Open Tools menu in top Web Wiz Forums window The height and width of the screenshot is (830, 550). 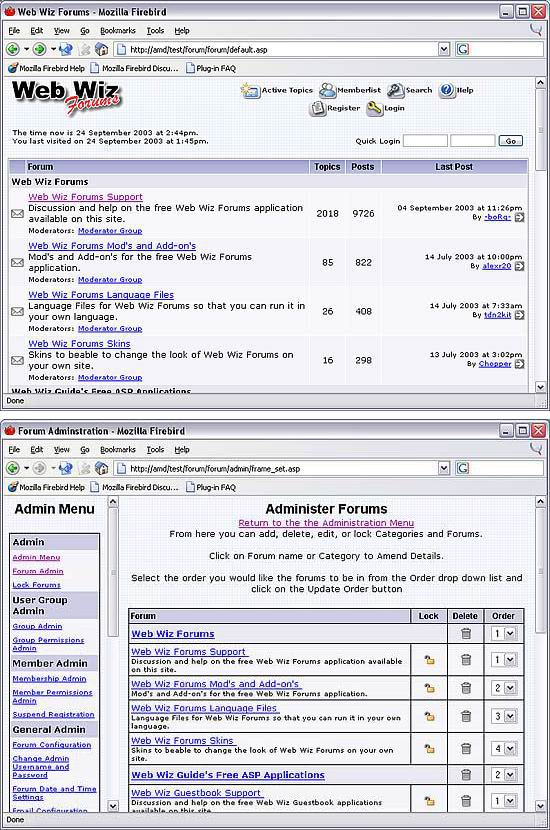(155, 31)
